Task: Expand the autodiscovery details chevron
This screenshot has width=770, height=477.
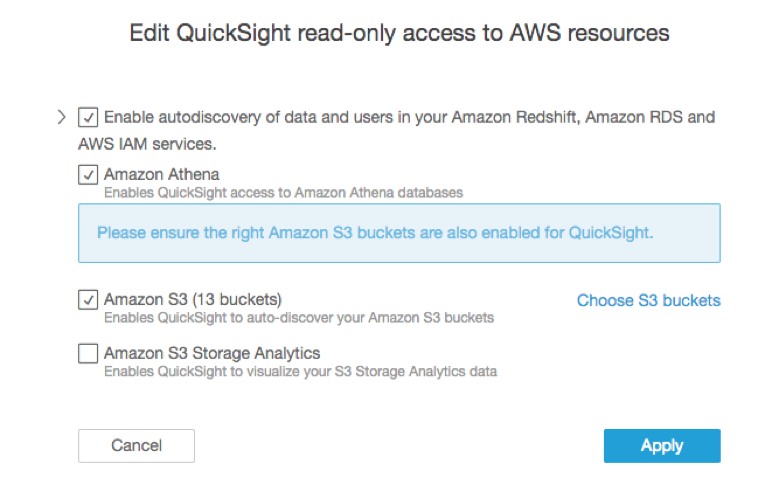Action: 62,117
